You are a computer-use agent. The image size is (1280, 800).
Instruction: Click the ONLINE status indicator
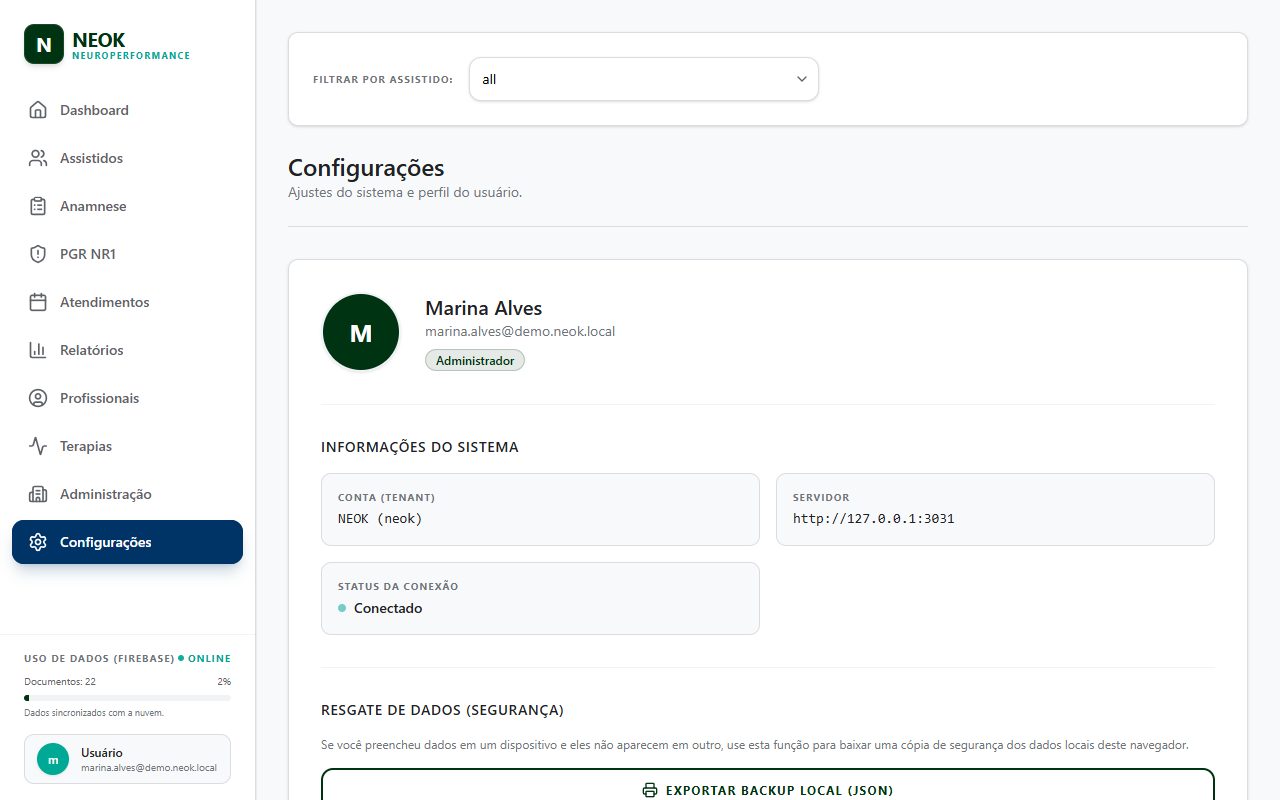point(205,659)
